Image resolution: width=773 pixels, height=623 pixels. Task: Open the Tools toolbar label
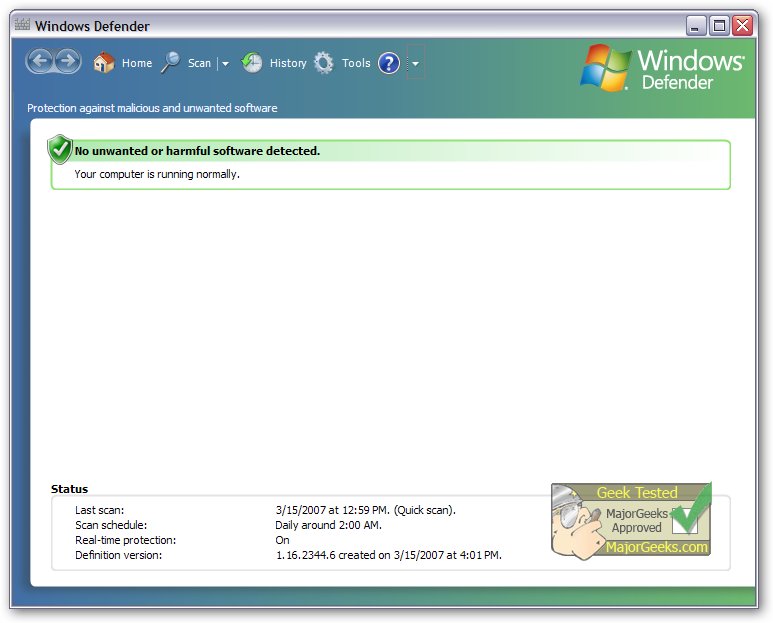(x=356, y=63)
